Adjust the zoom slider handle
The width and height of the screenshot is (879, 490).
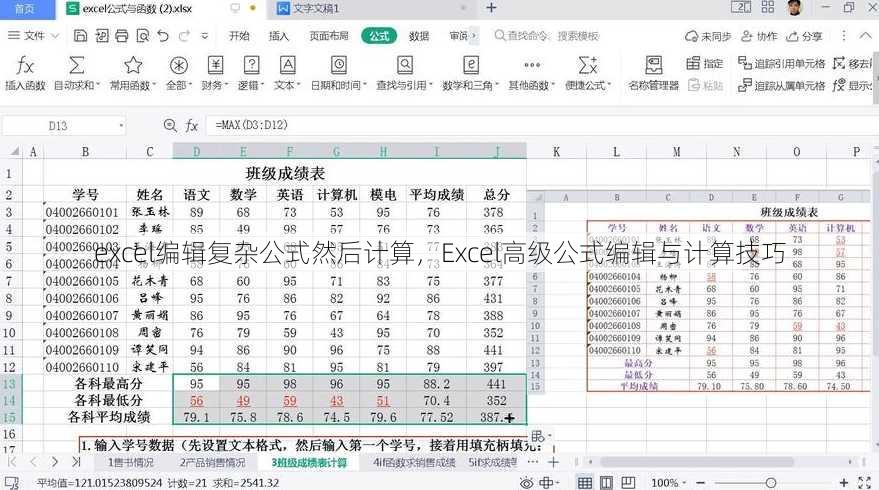click(771, 483)
